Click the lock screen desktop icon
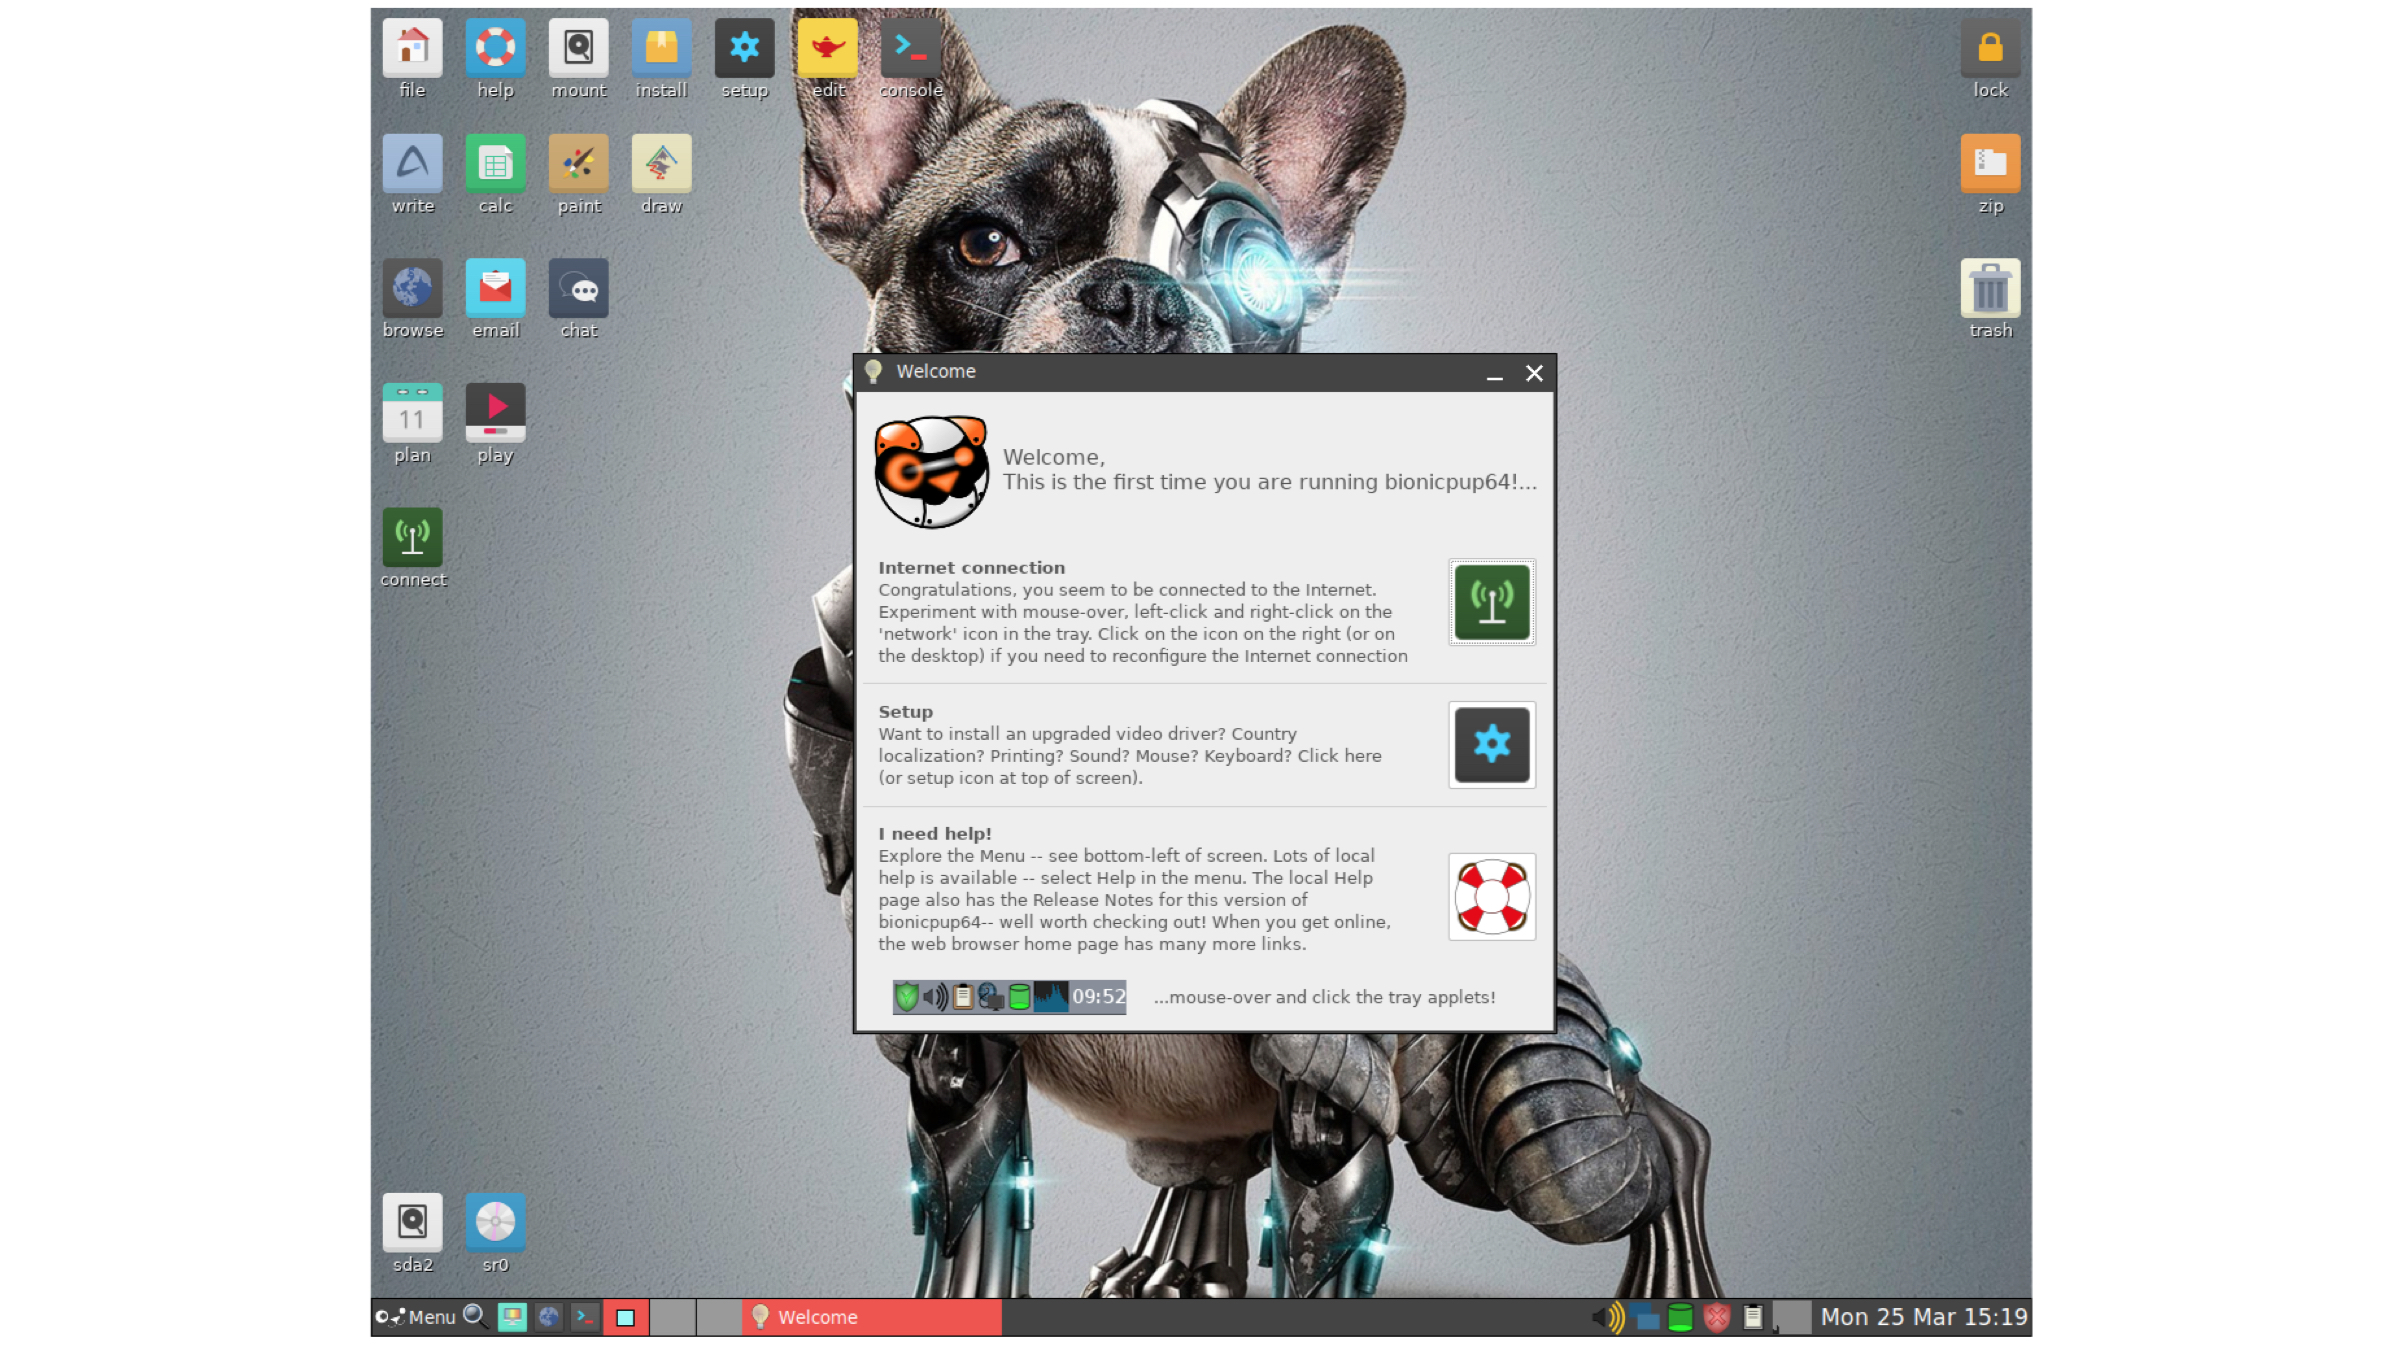 tap(1989, 48)
